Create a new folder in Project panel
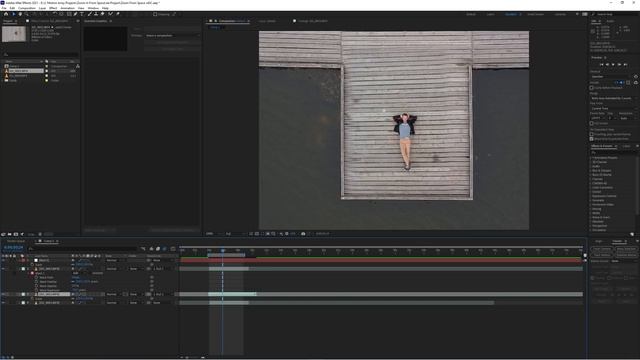Screen dimensions: 640x360 pyautogui.click(x=9, y=234)
